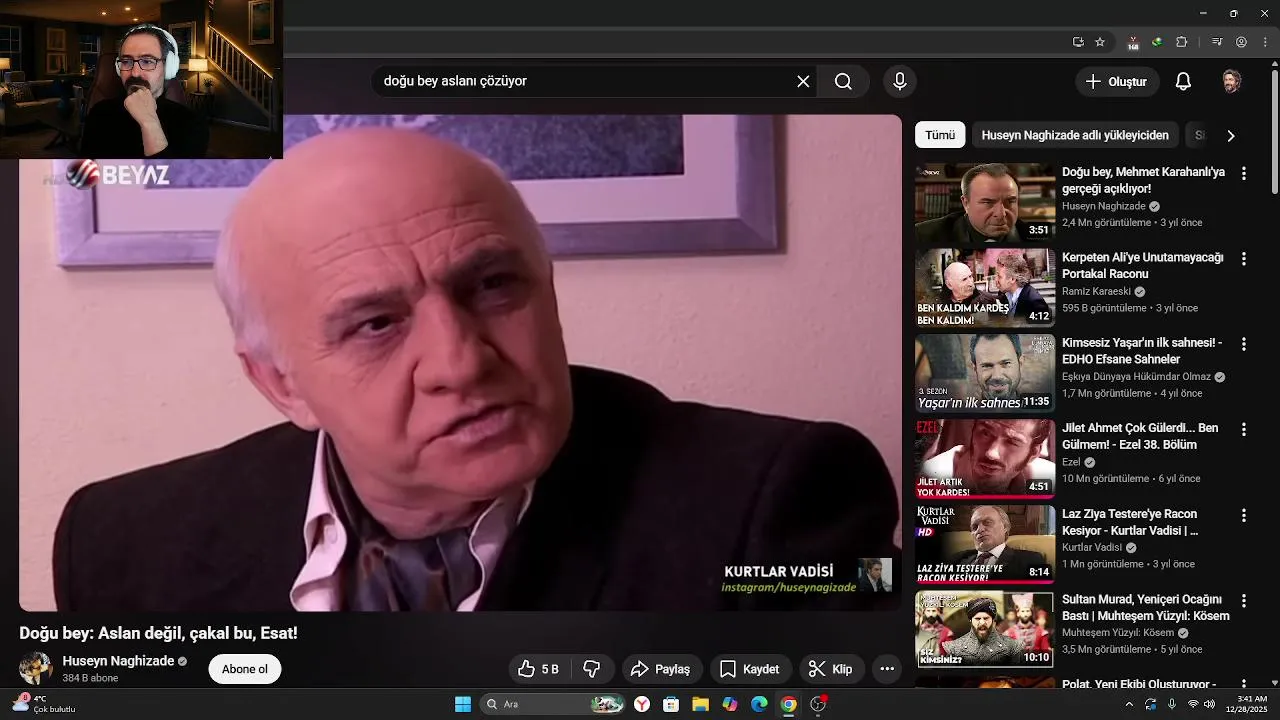This screenshot has width=1280, height=720.
Task: Open the Windows Start menu
Action: (x=463, y=704)
